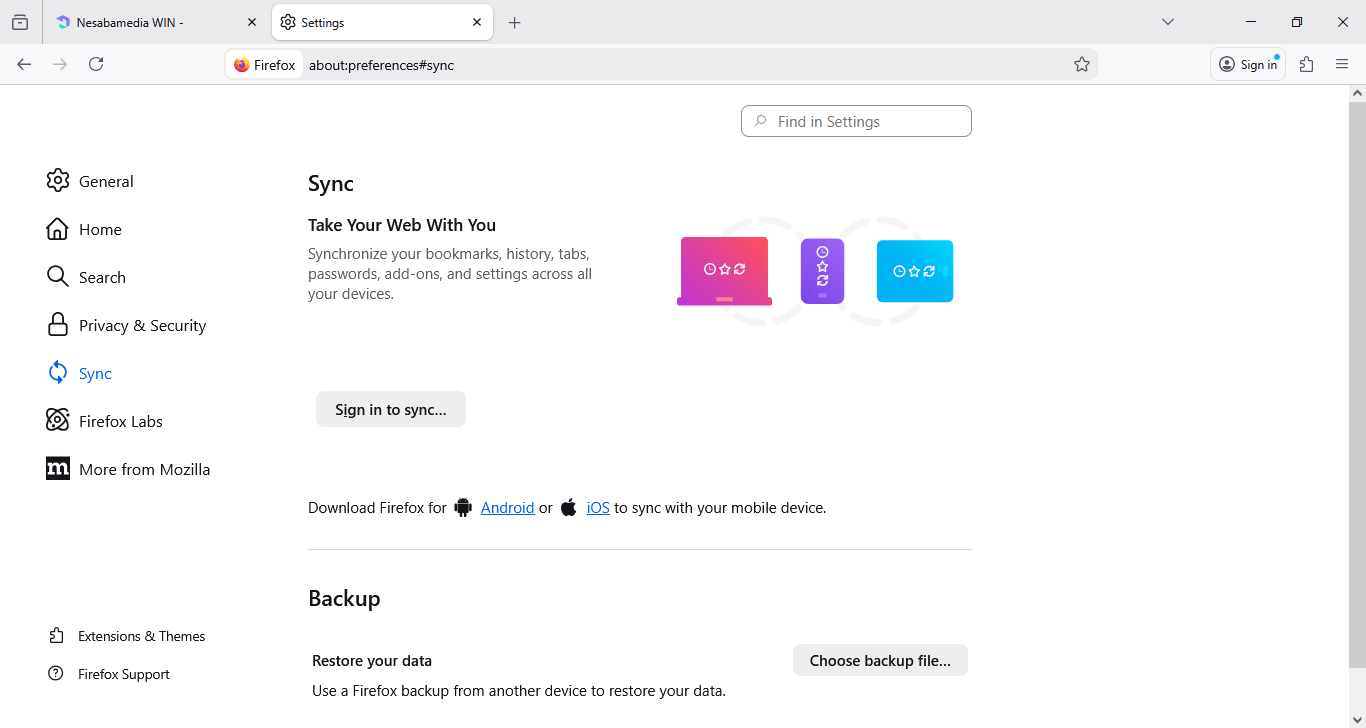This screenshot has height=728, width=1366.
Task: Open the General settings category
Action: click(105, 181)
